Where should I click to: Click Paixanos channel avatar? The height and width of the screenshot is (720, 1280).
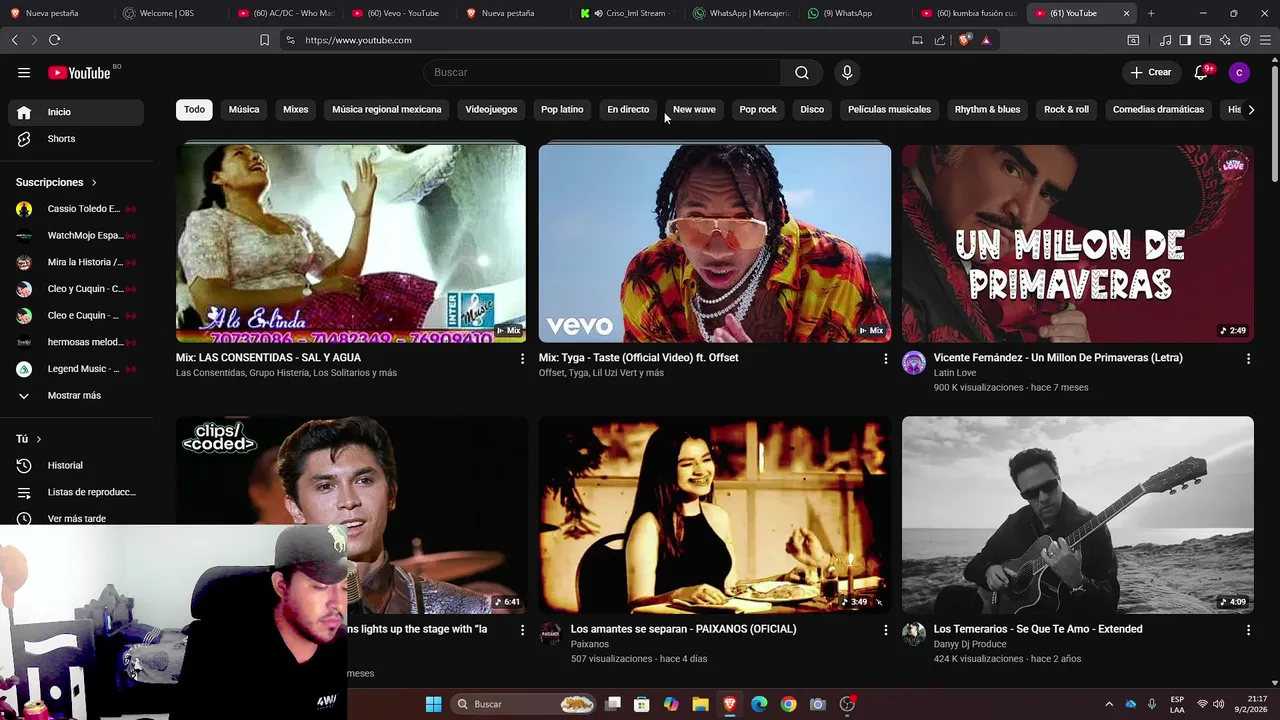click(550, 634)
